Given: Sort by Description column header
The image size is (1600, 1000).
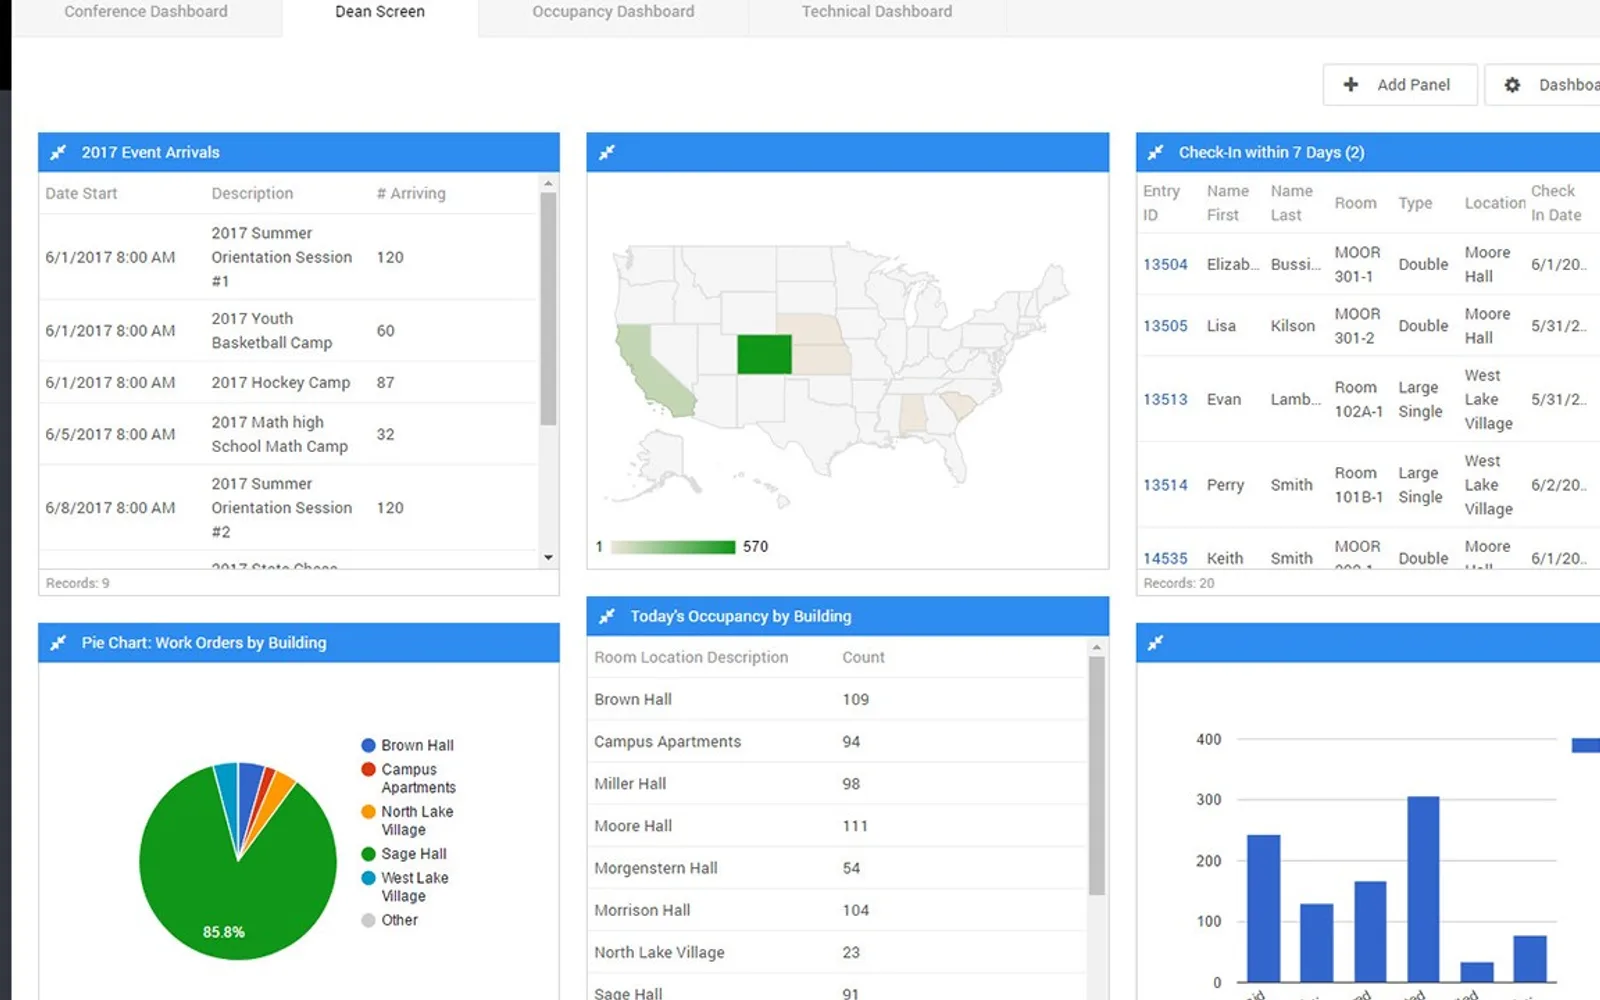Looking at the screenshot, I should 252,193.
